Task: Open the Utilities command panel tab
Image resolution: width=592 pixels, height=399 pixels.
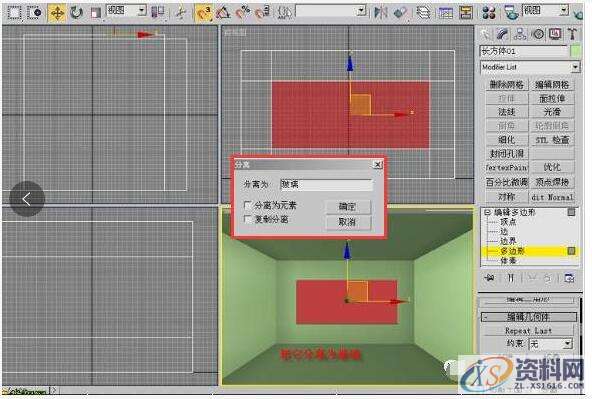Action: point(572,34)
